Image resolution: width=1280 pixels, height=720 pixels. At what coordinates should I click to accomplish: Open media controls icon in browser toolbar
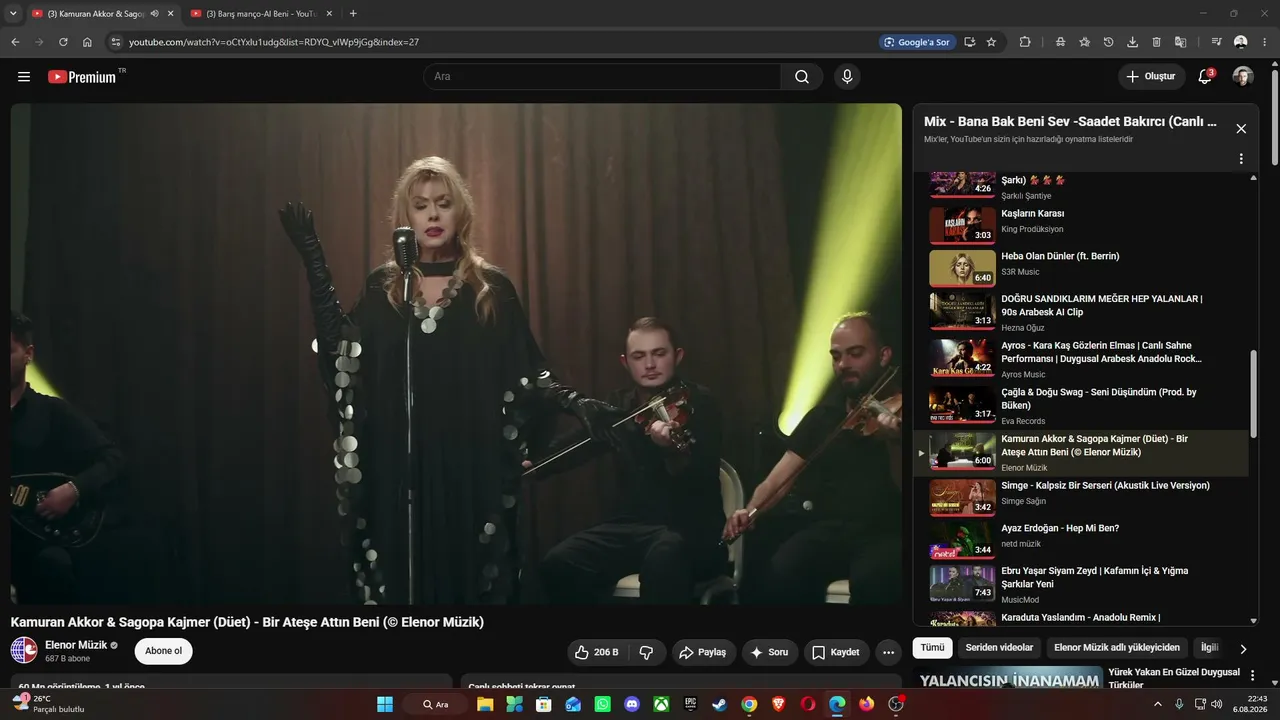[1216, 42]
